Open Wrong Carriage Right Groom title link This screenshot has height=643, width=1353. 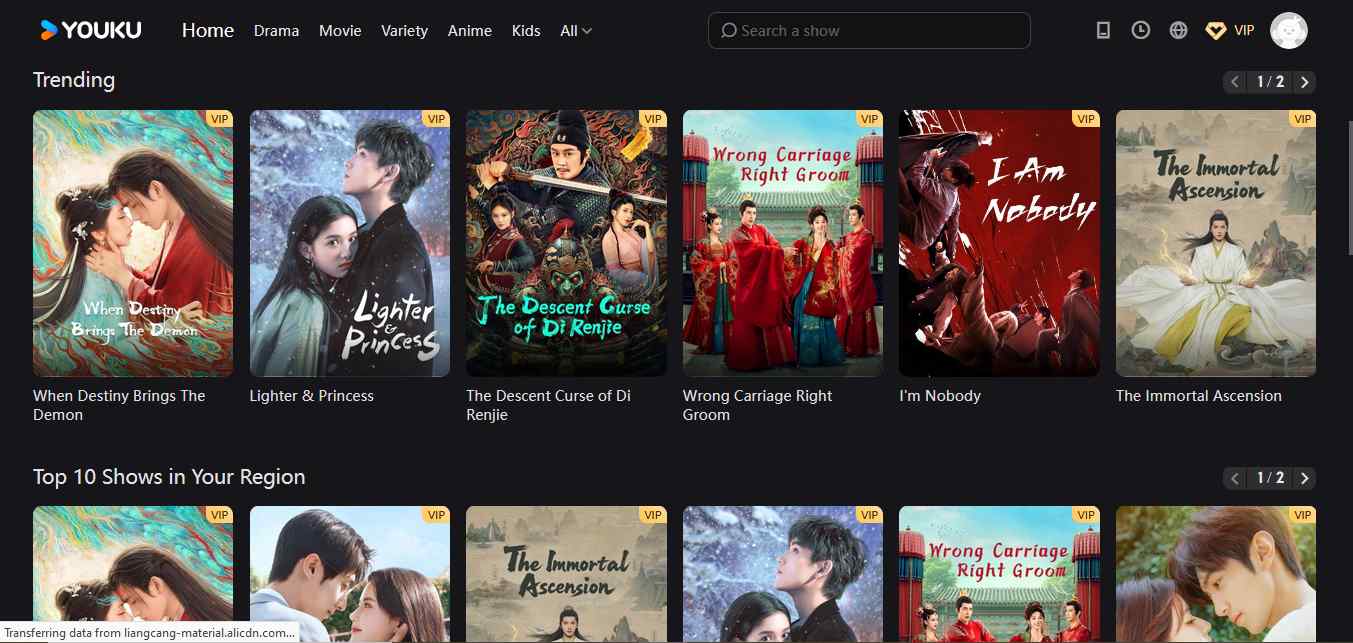pos(757,405)
